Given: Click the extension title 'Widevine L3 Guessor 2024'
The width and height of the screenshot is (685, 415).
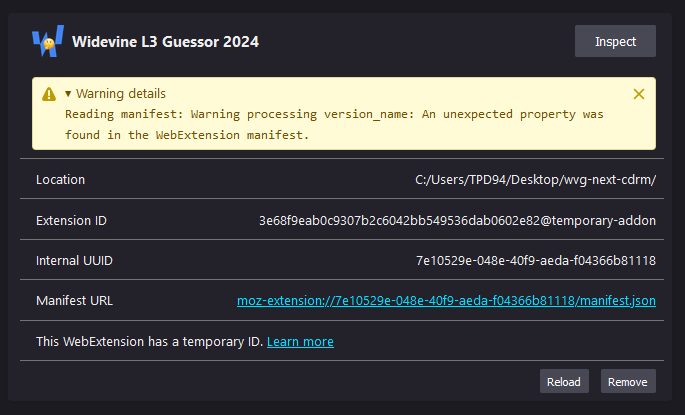Looking at the screenshot, I should [165, 42].
